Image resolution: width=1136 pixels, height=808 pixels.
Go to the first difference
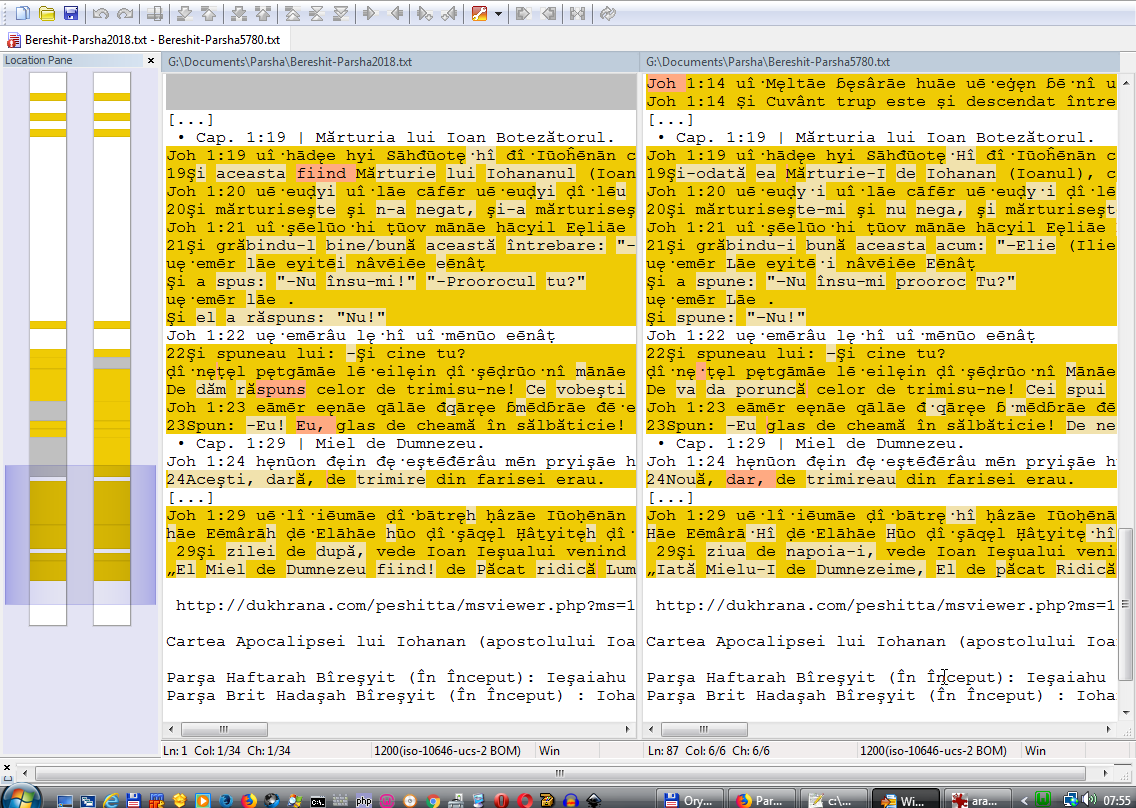292,14
